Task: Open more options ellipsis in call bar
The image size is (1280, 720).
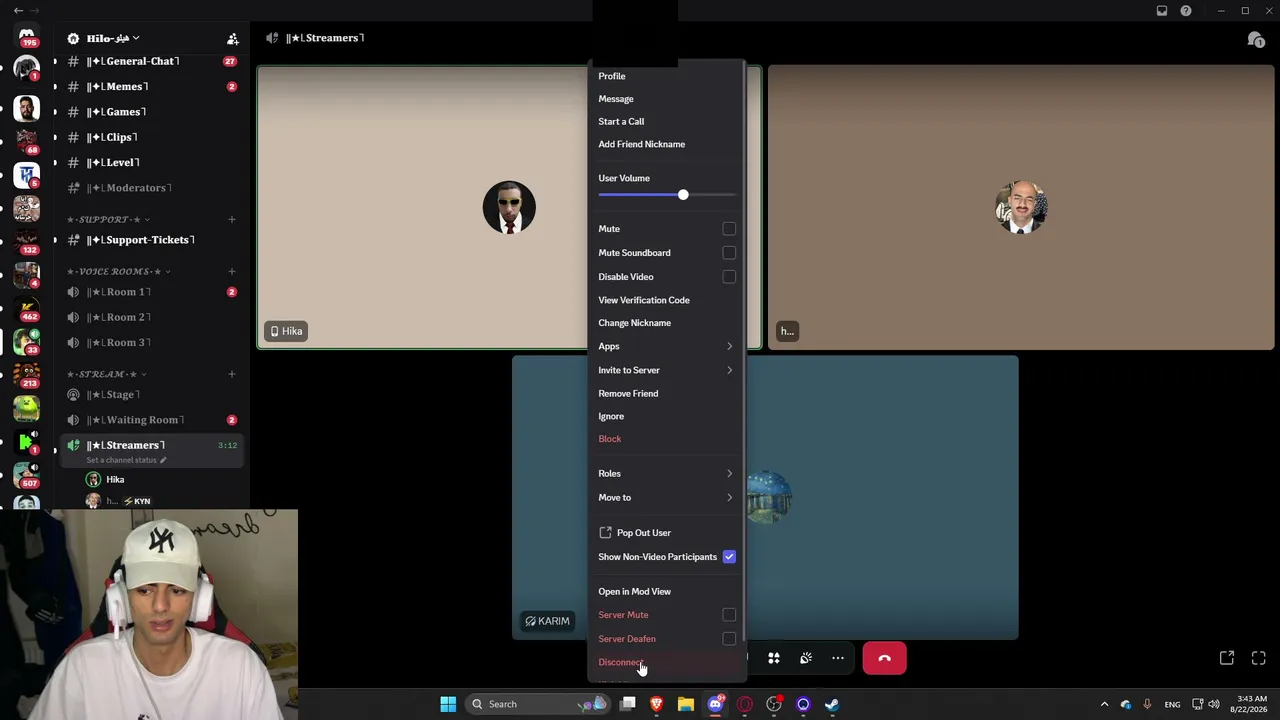Action: (838, 658)
